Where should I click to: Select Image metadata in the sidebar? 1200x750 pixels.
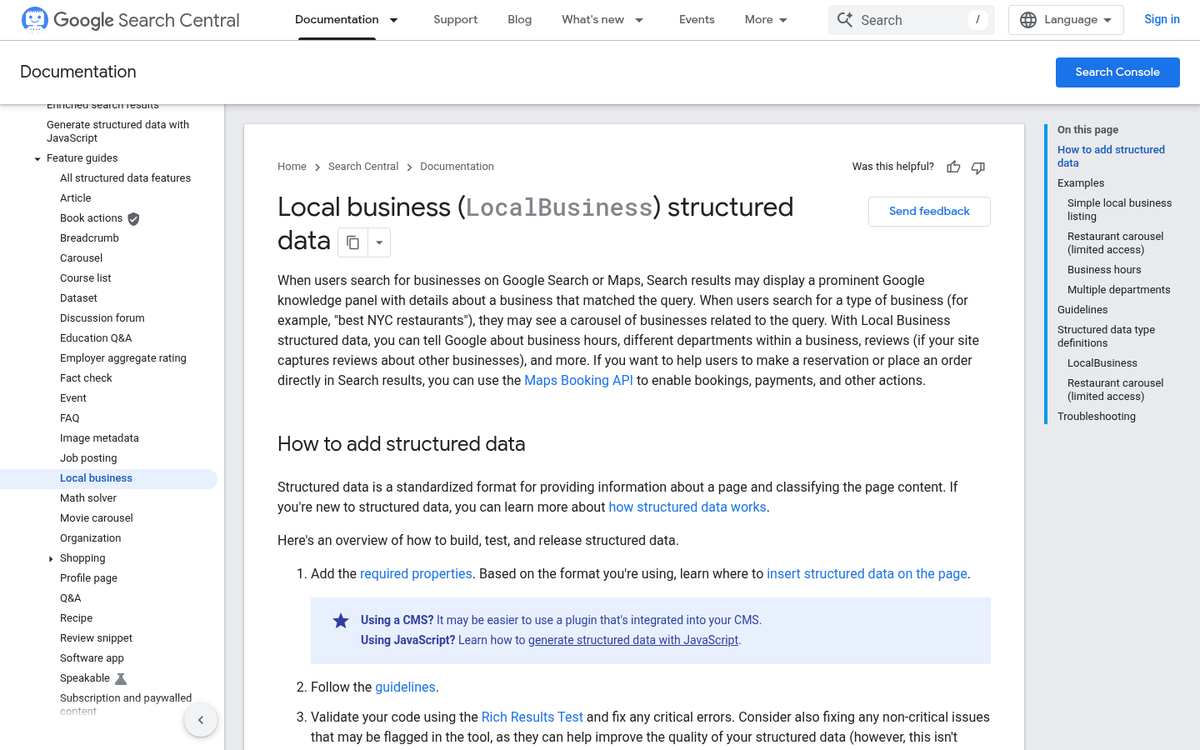[x=99, y=438]
